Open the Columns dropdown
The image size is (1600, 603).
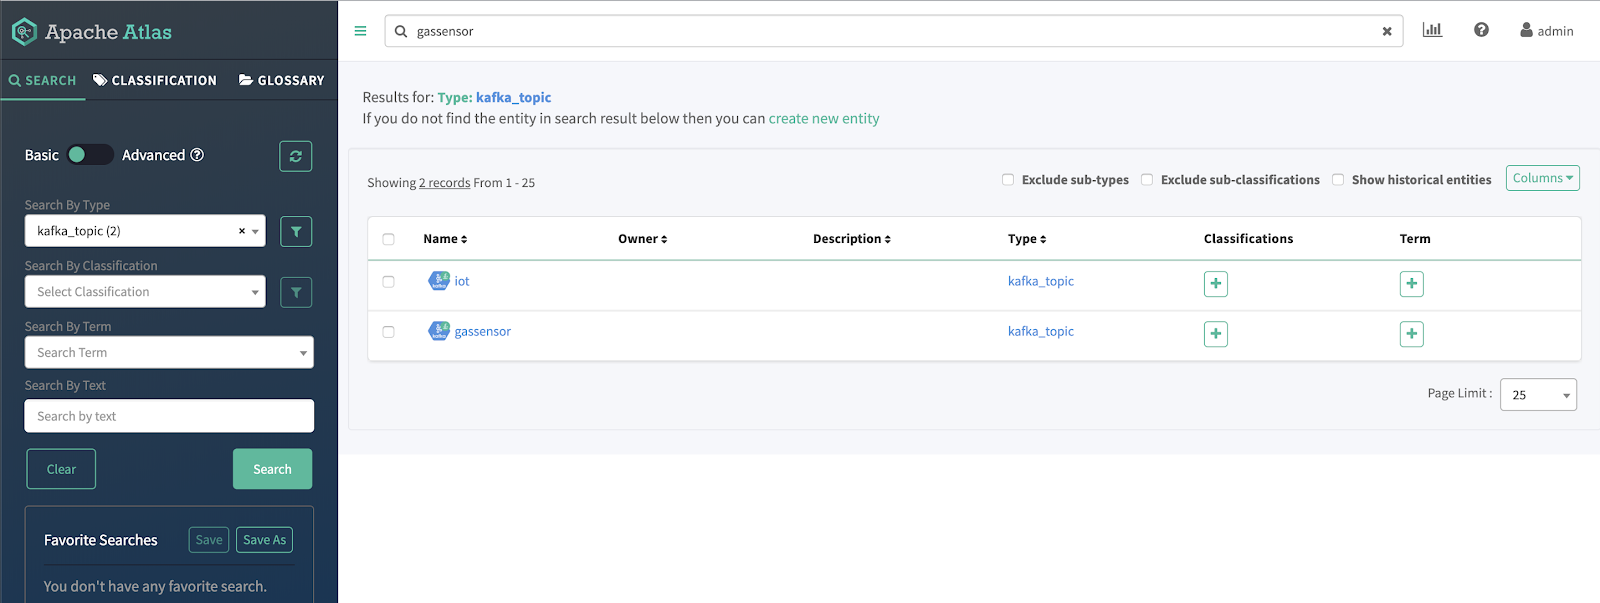coord(1543,178)
